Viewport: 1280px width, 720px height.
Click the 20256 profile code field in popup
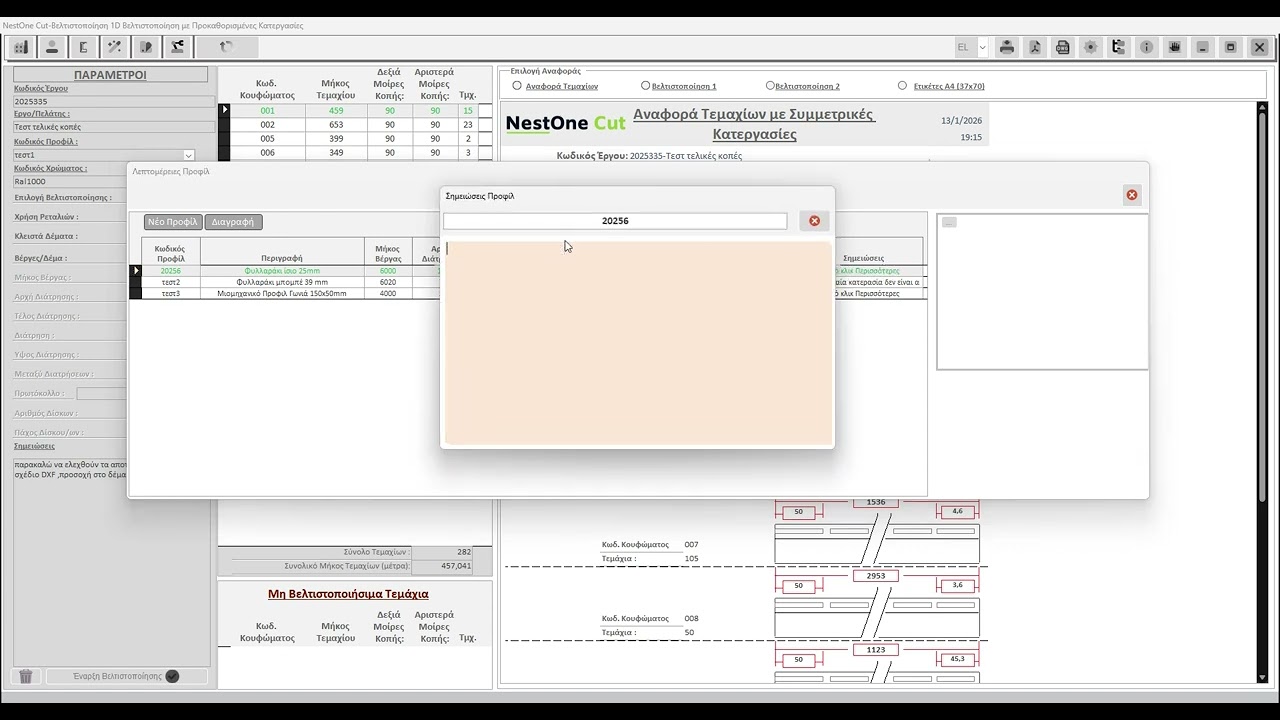click(x=615, y=221)
